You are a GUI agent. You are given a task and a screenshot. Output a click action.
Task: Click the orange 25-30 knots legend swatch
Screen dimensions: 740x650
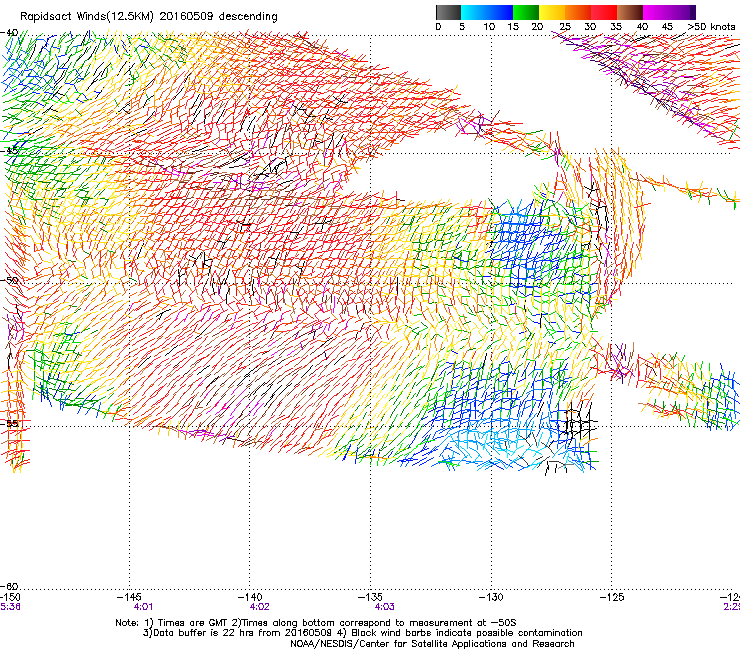click(x=578, y=12)
